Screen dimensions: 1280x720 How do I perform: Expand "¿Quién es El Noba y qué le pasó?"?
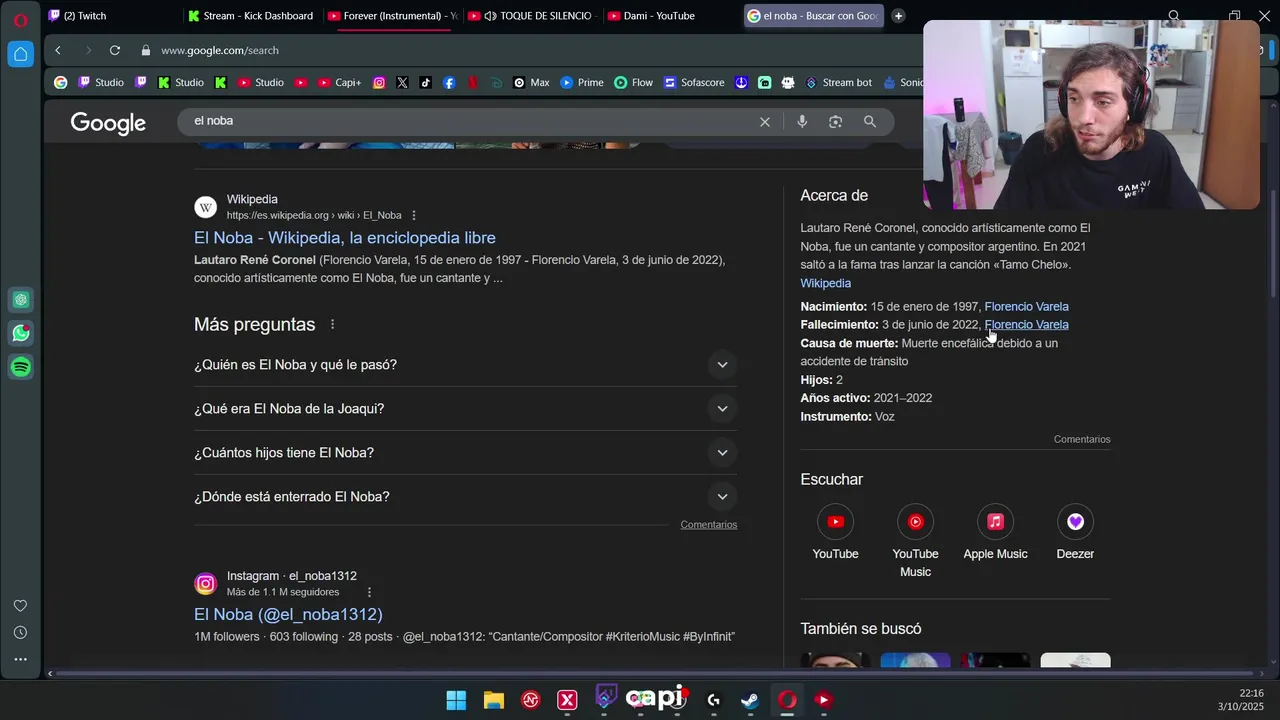pyautogui.click(x=465, y=365)
